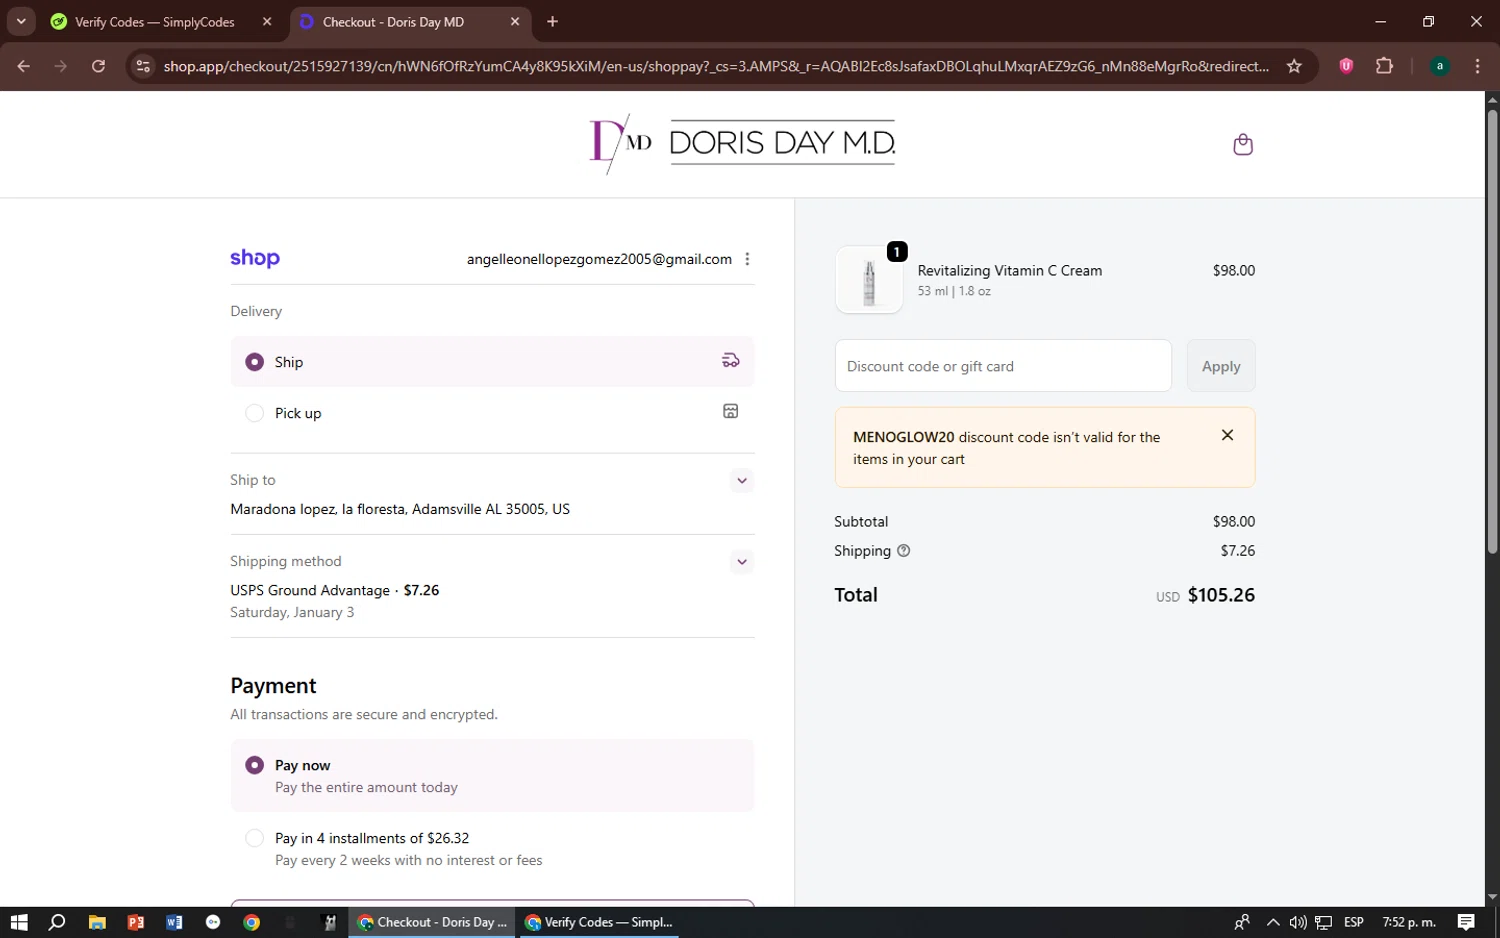This screenshot has height=938, width=1500.
Task: Select the Pick up delivery option
Action: pos(492,413)
